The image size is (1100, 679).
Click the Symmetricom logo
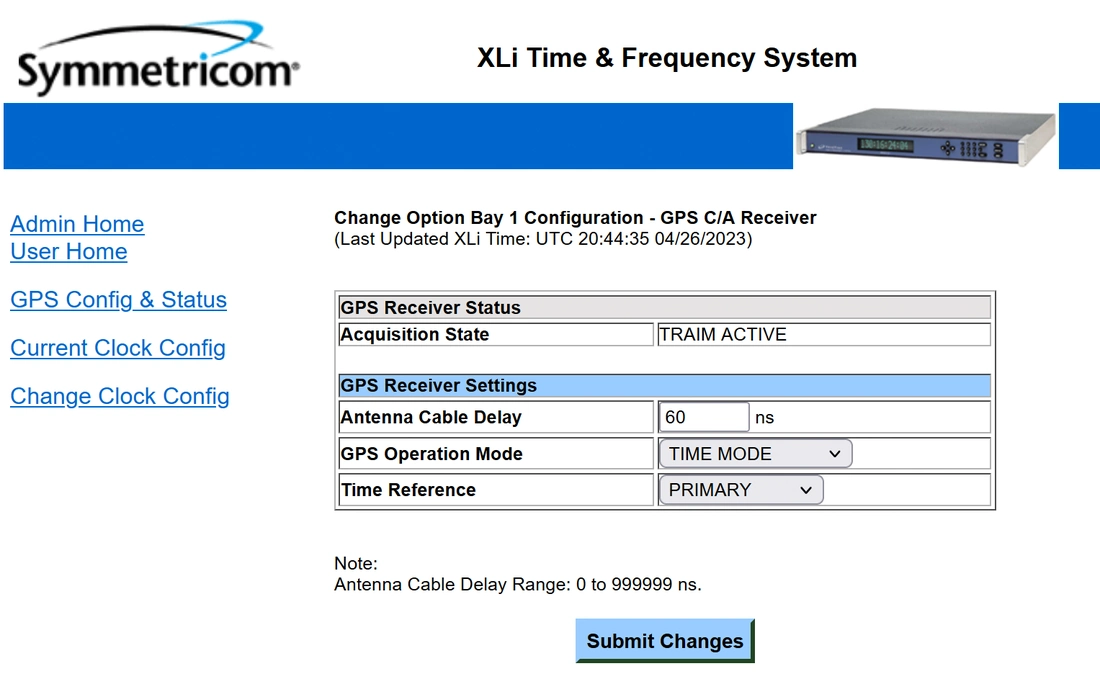159,58
